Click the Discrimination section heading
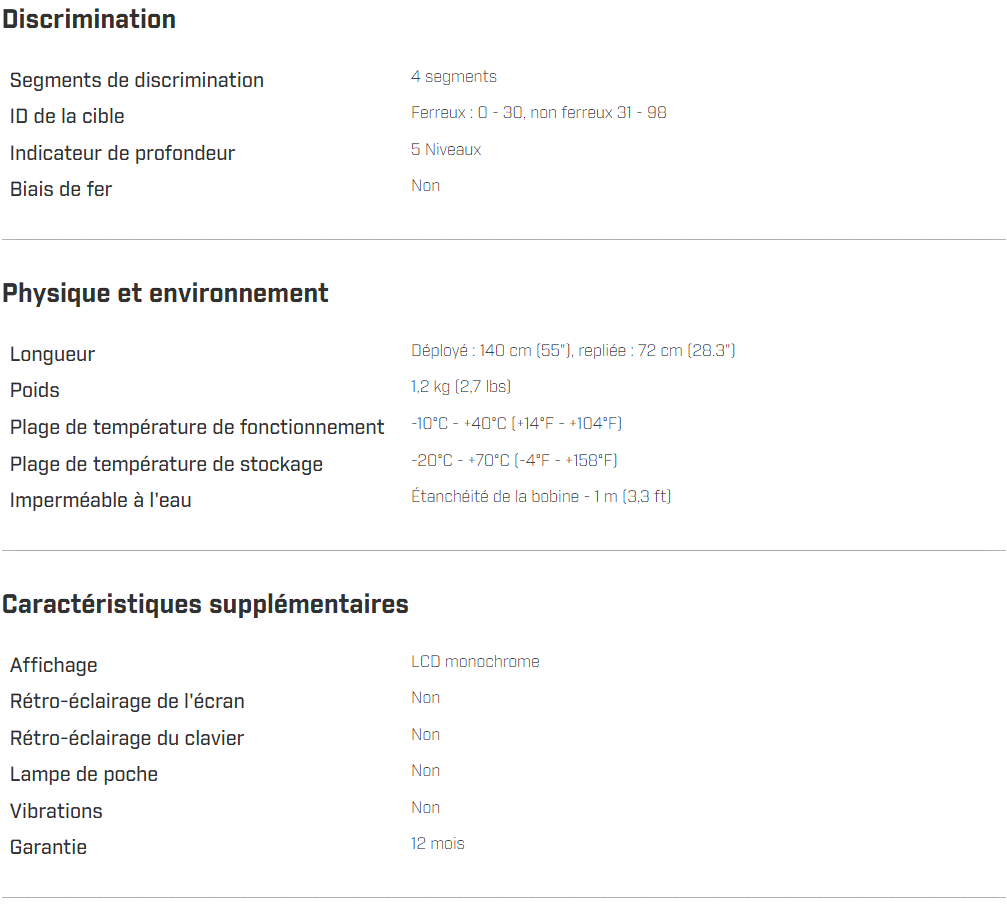The height and width of the screenshot is (904, 1007). coord(88,19)
